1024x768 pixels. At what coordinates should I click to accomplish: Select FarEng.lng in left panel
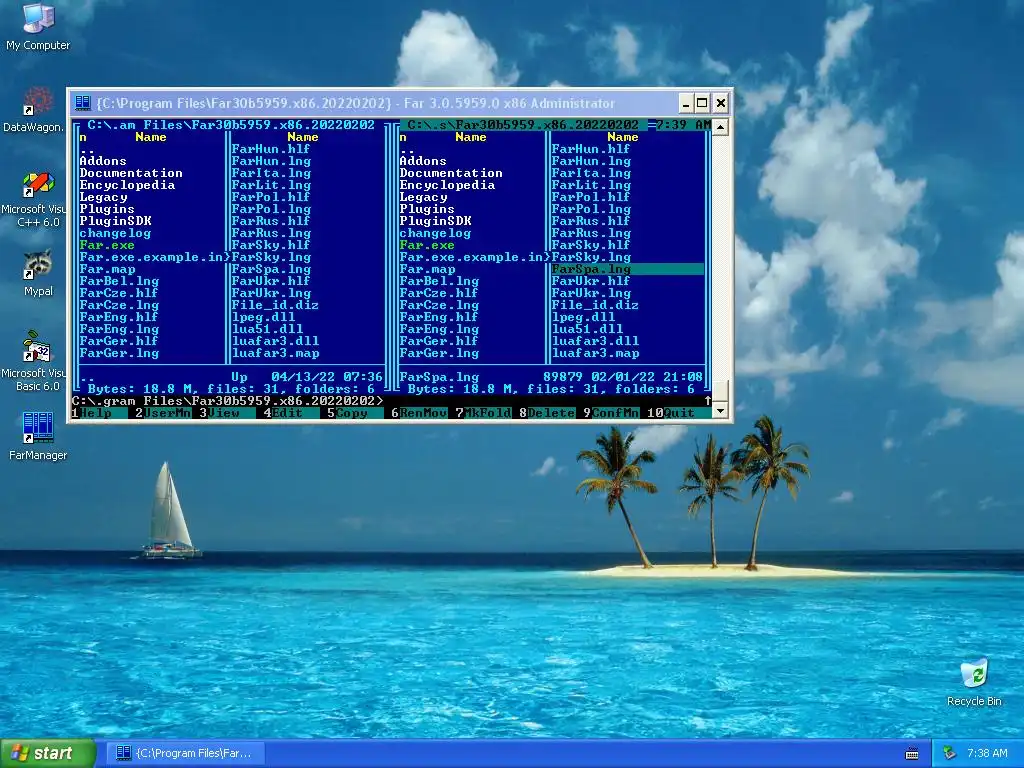120,329
